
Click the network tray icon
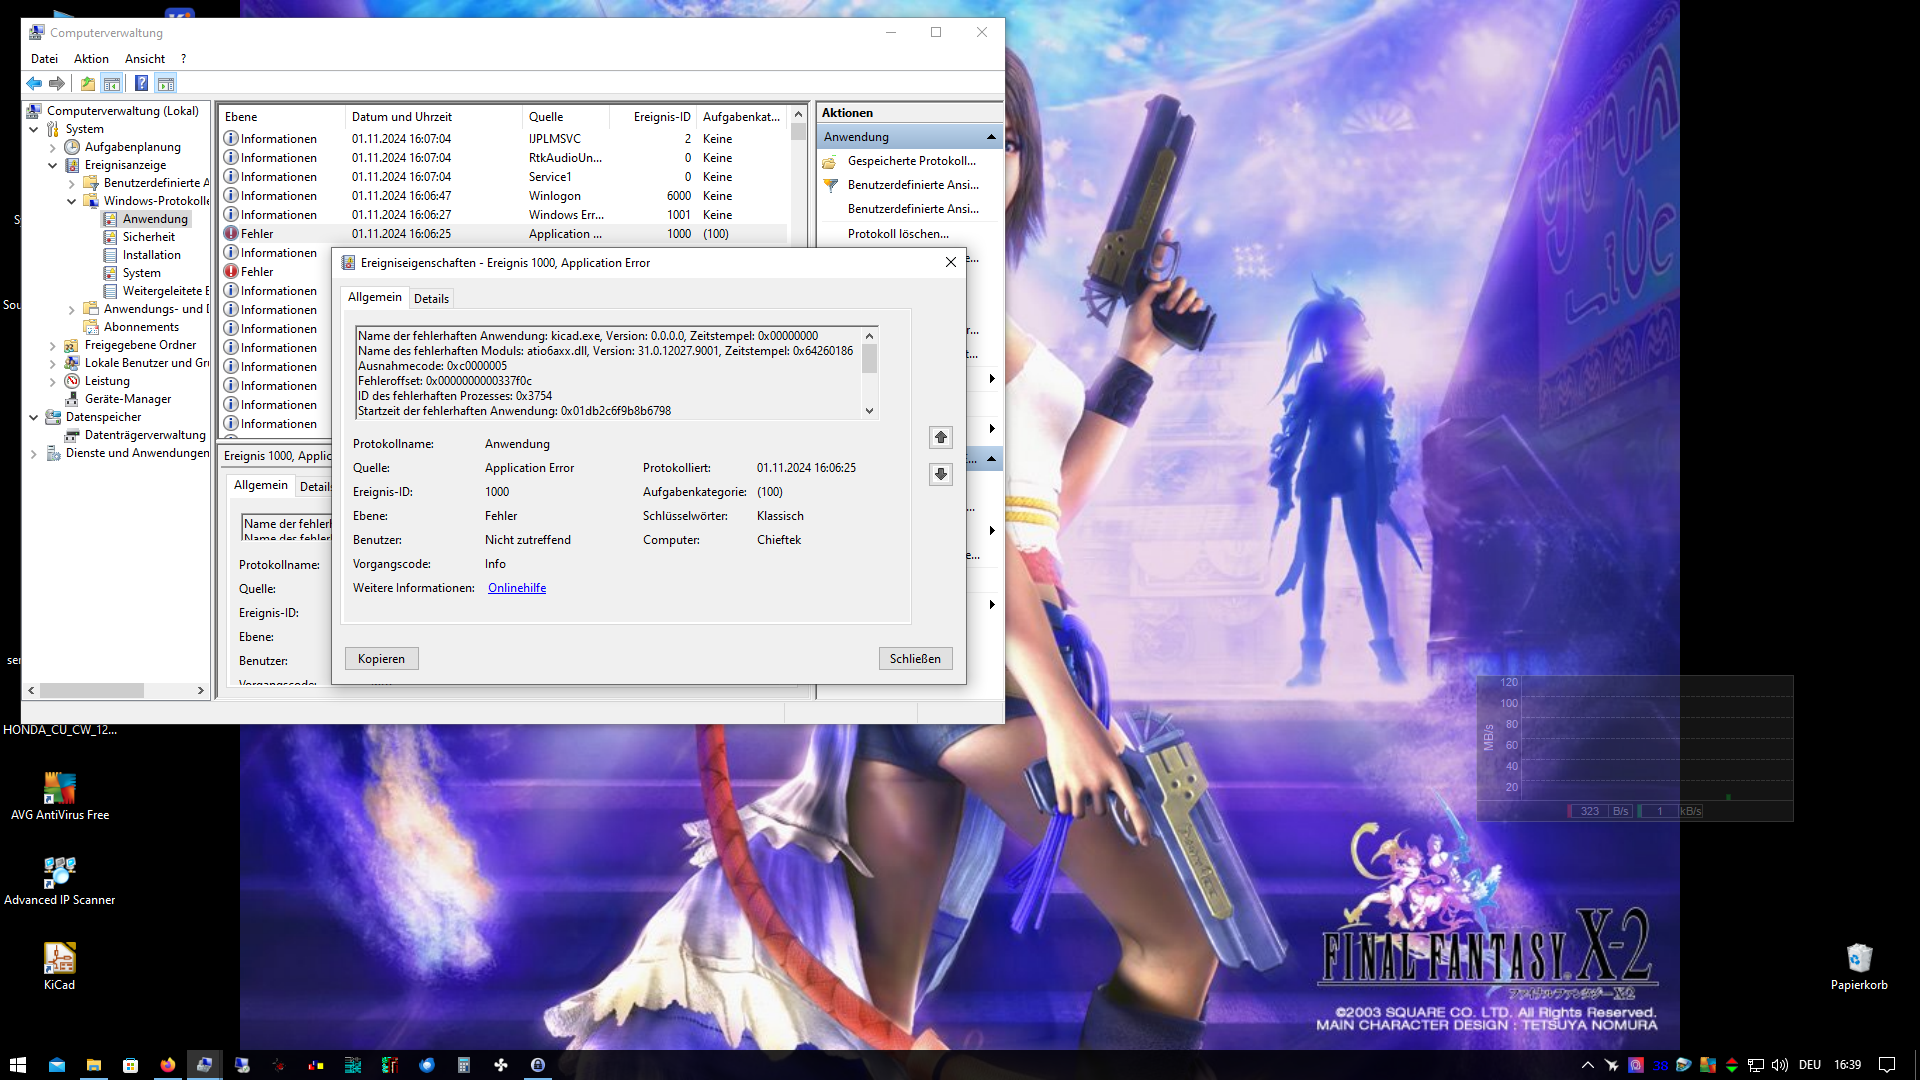(1756, 1065)
